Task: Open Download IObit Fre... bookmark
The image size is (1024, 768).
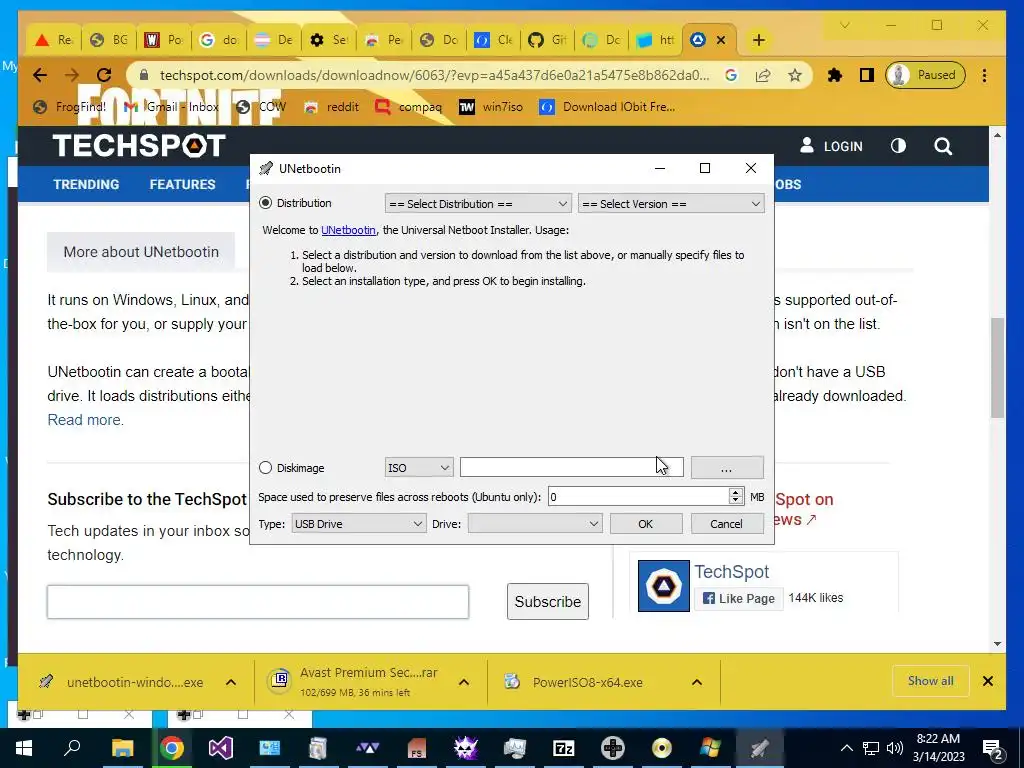Action: (607, 106)
